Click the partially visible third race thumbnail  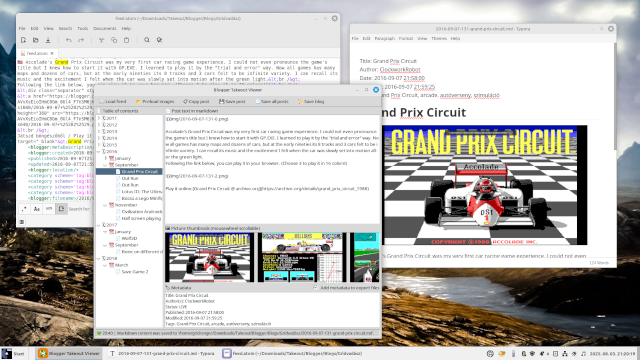[364, 258]
